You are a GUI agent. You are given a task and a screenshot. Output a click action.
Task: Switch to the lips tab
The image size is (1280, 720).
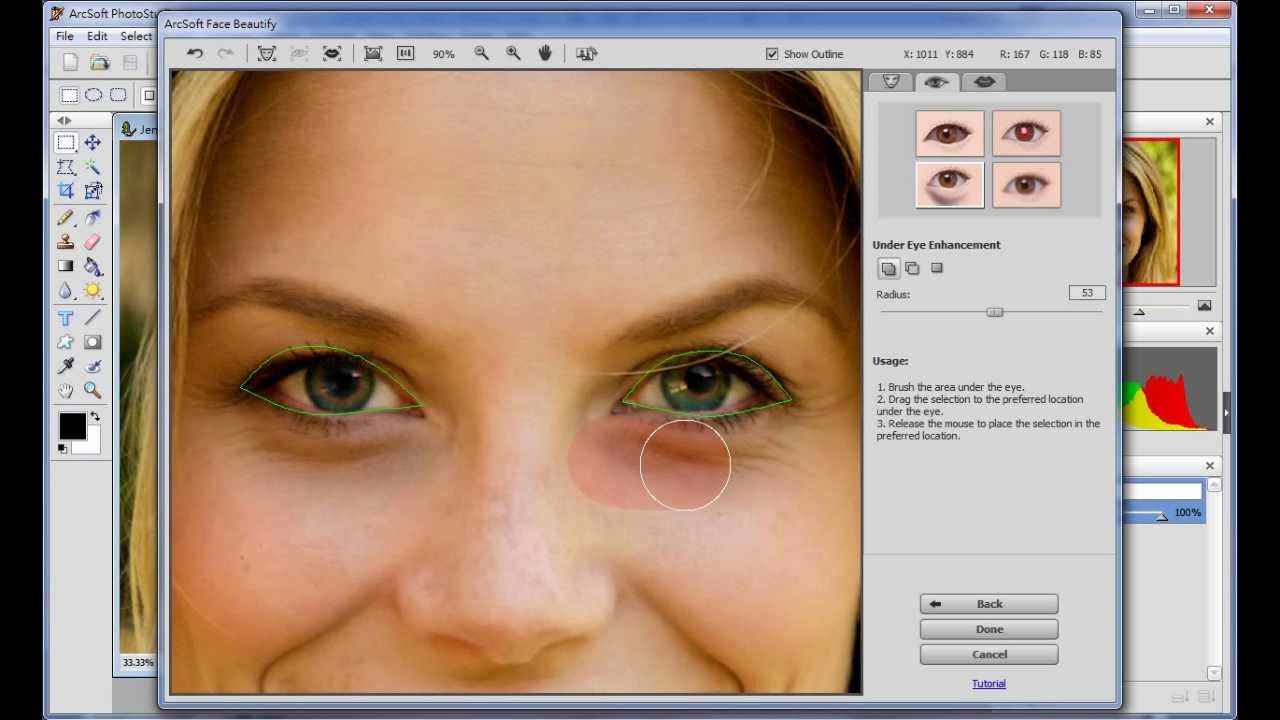984,82
